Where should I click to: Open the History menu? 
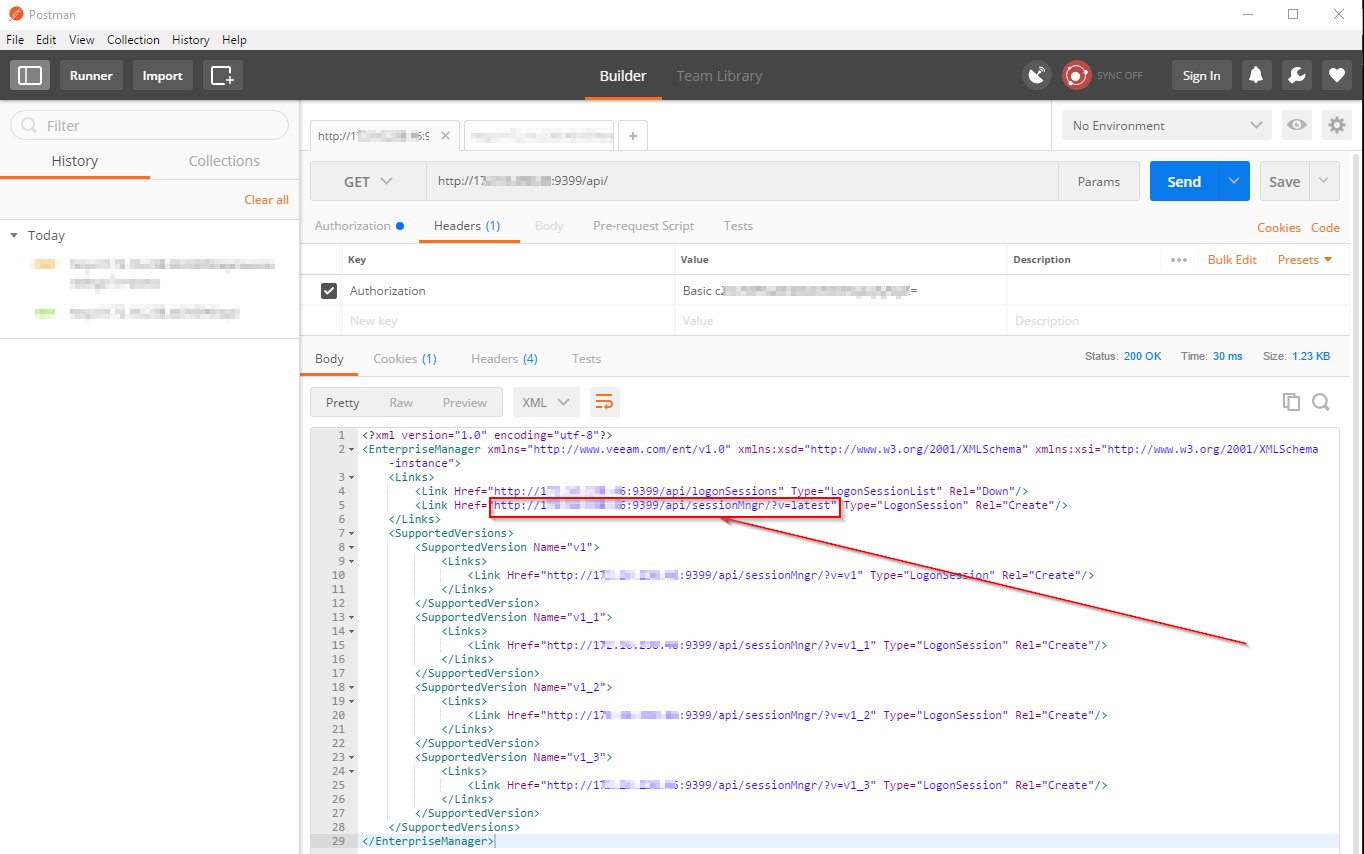tap(190, 40)
